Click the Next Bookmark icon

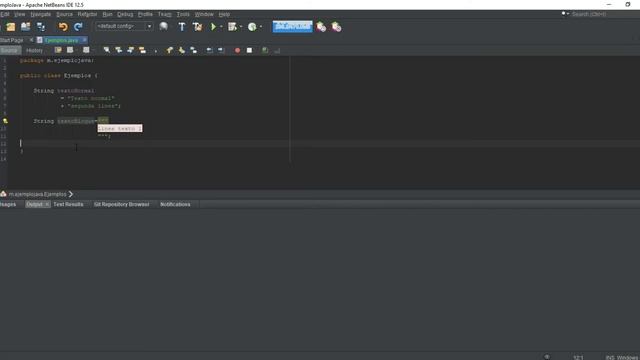coord(182,50)
